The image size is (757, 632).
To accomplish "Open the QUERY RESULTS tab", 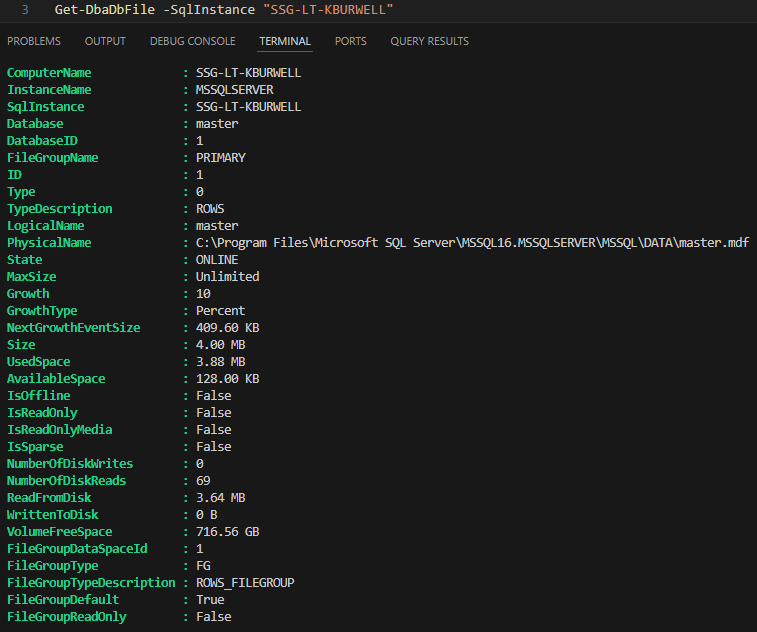I will 429,41.
